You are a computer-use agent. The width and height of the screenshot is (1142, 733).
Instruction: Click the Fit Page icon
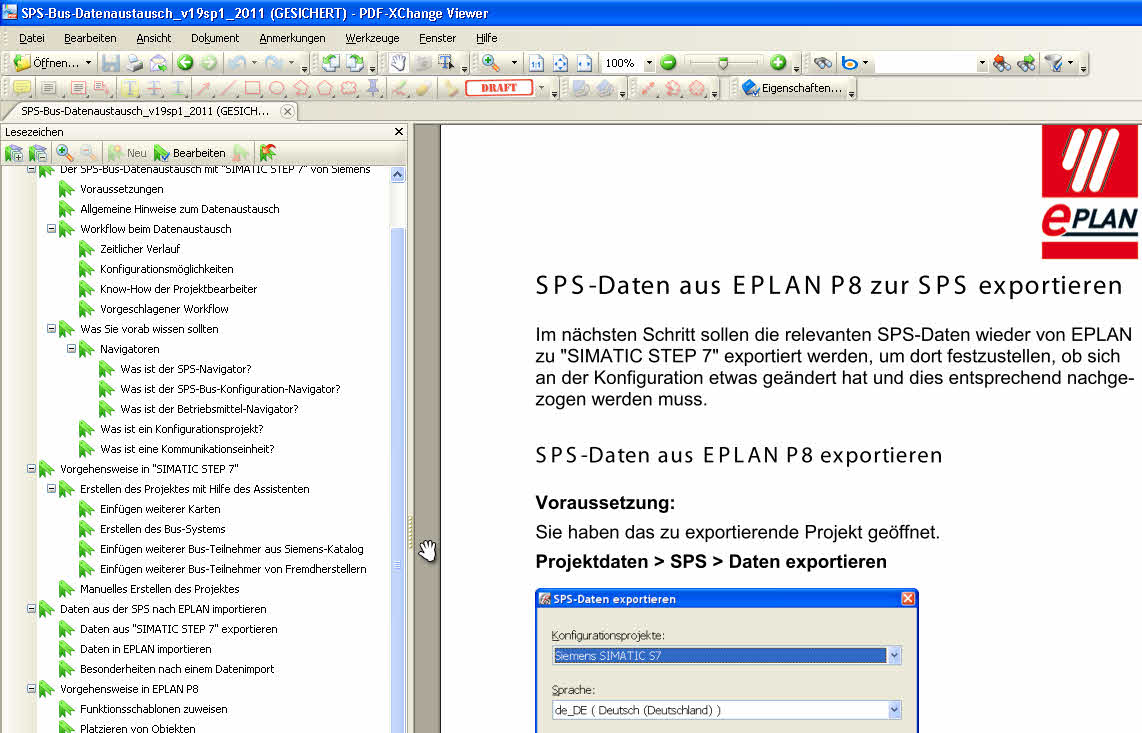(x=560, y=63)
